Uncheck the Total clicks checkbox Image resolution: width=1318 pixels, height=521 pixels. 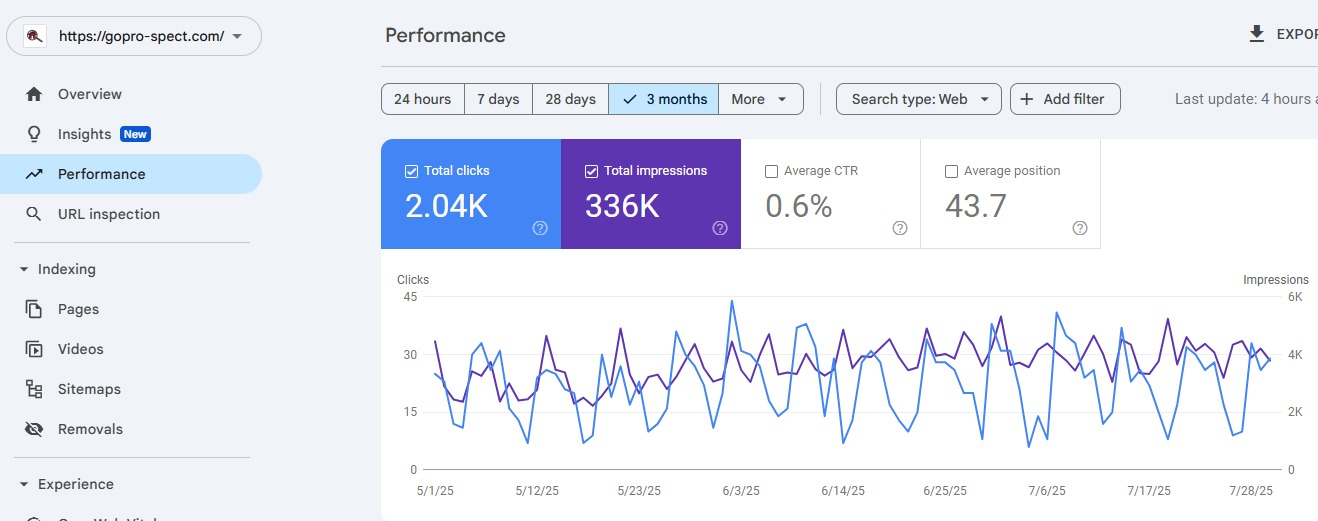tap(411, 171)
